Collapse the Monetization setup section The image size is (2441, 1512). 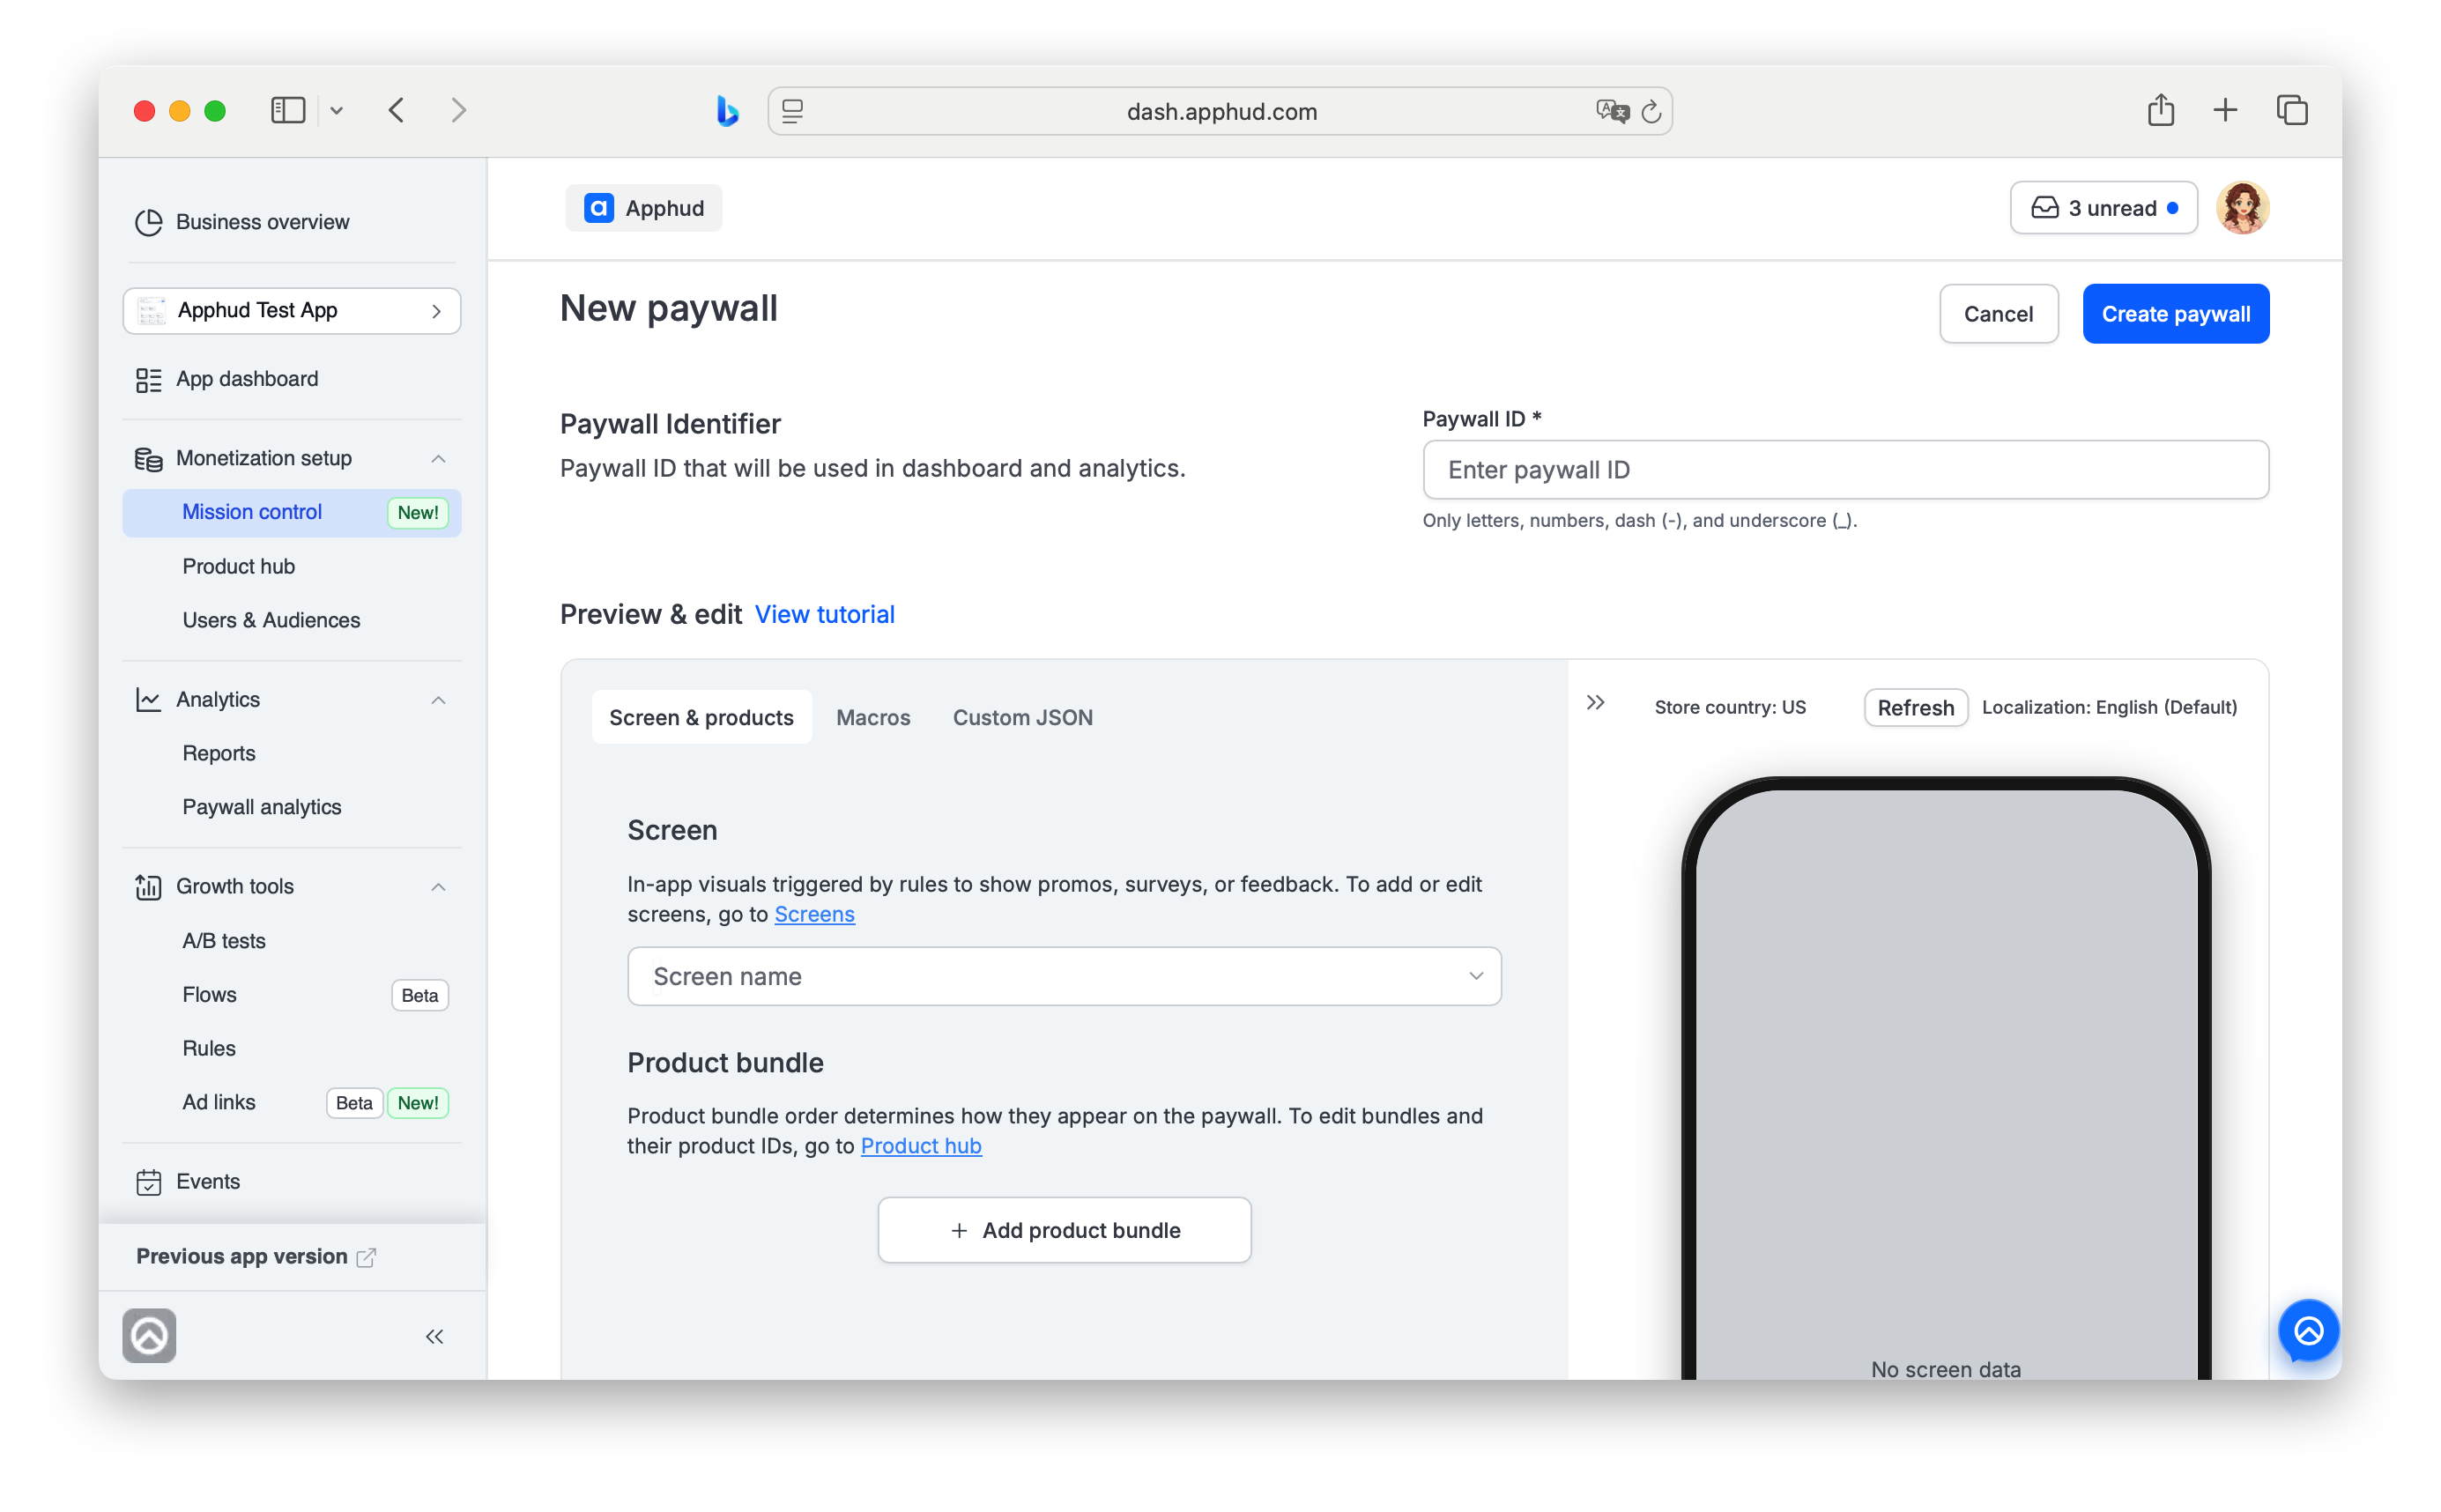438,459
